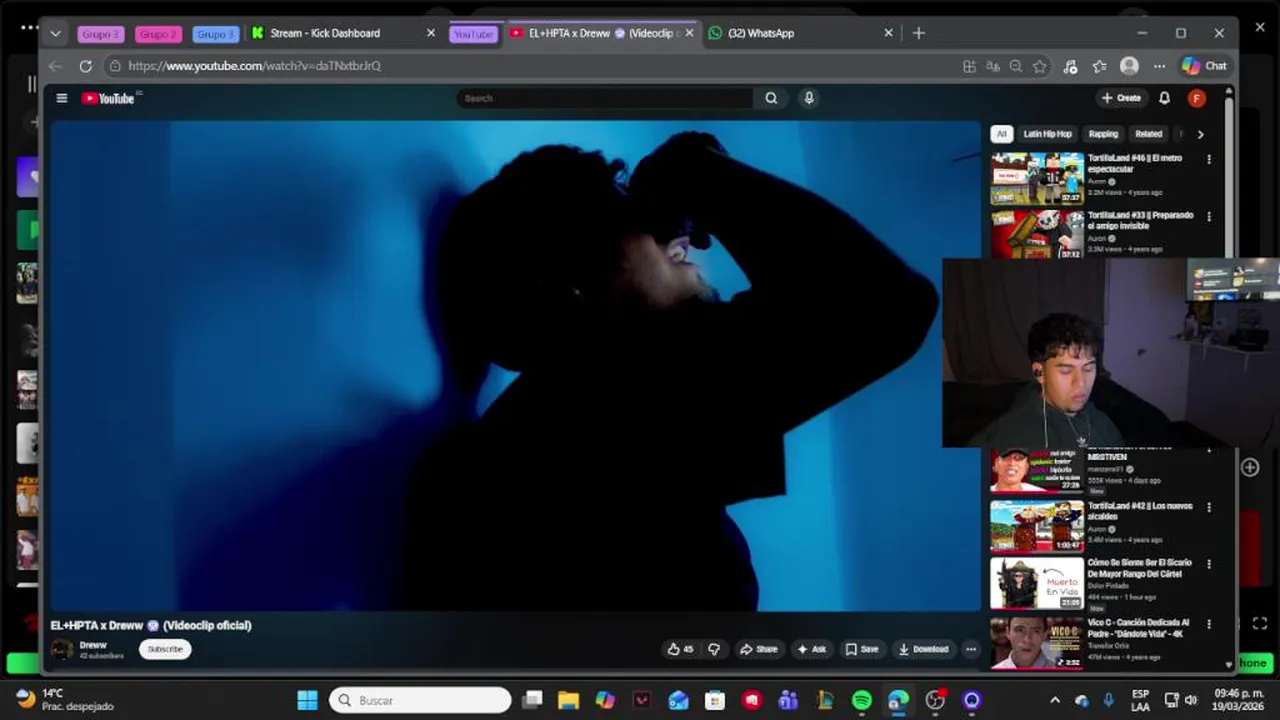Go back using the browser arrow
1280x720 pixels.
tap(55, 66)
